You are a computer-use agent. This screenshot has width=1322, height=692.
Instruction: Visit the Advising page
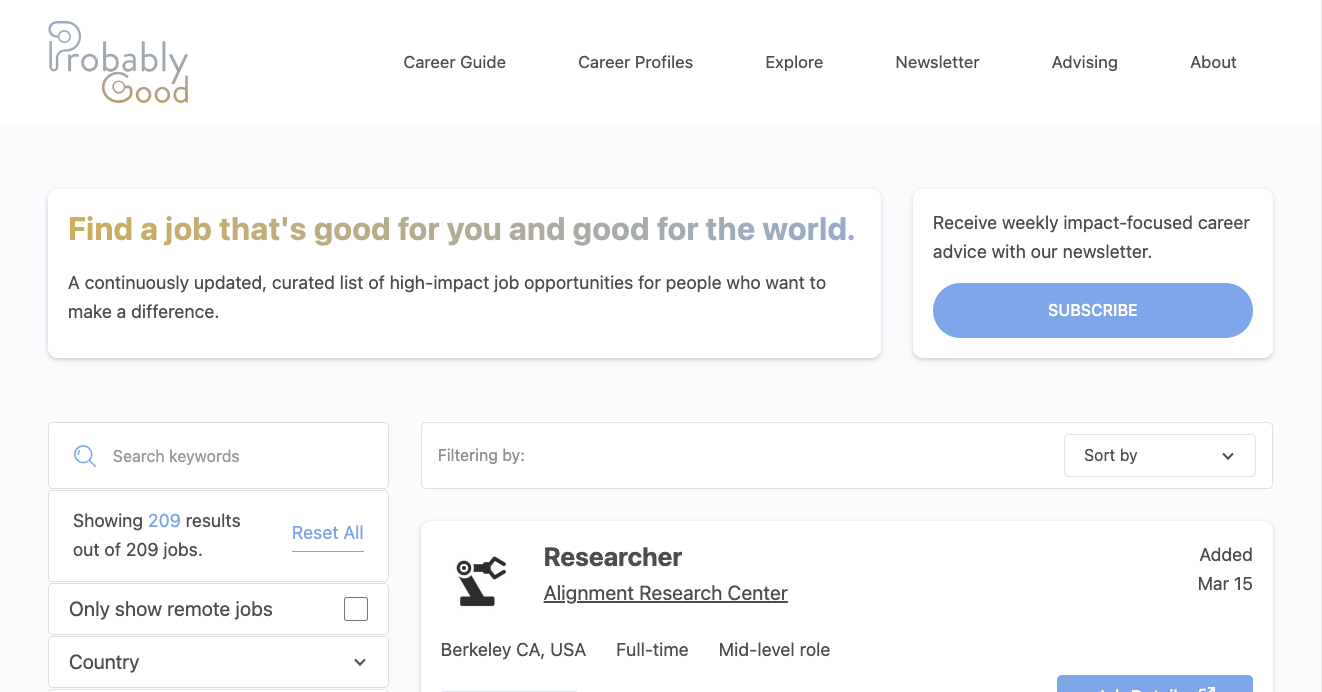[1084, 62]
